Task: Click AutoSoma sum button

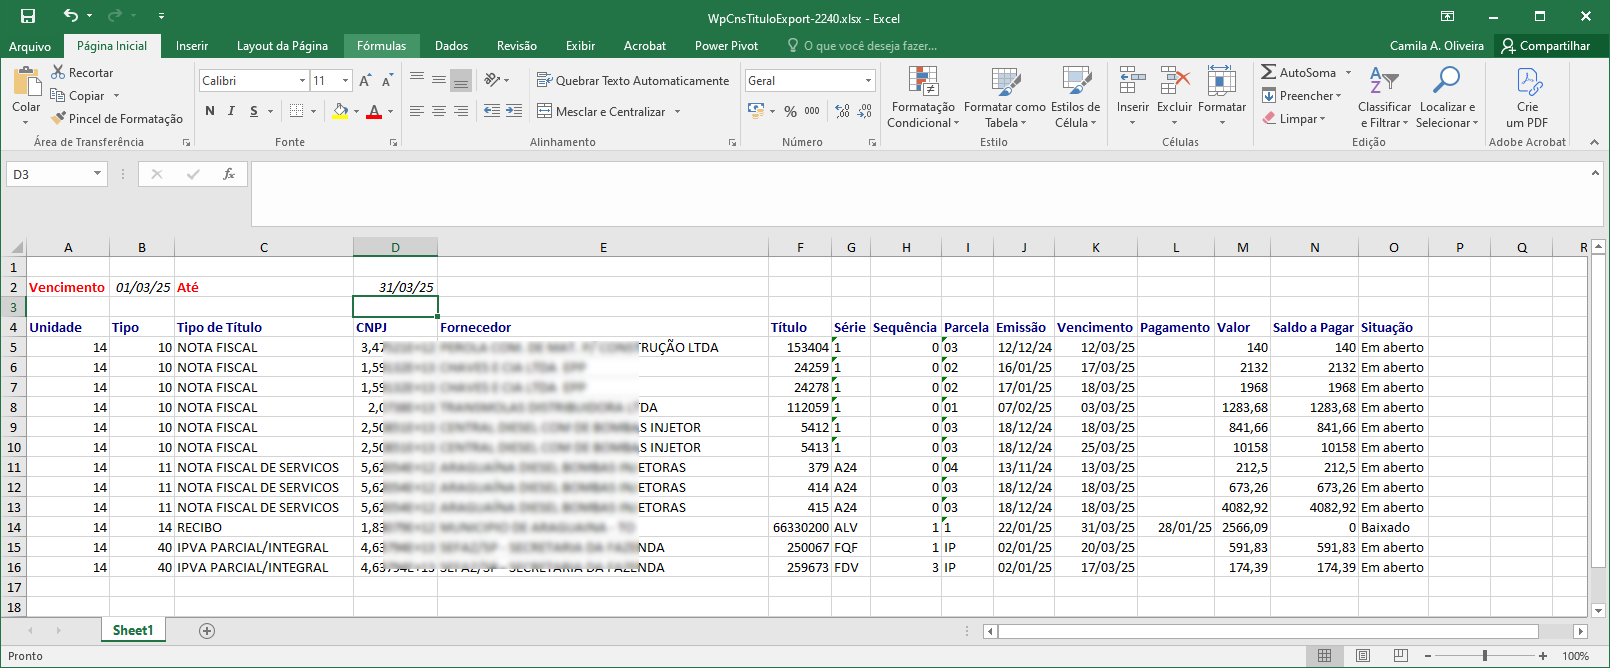Action: pyautogui.click(x=1298, y=73)
